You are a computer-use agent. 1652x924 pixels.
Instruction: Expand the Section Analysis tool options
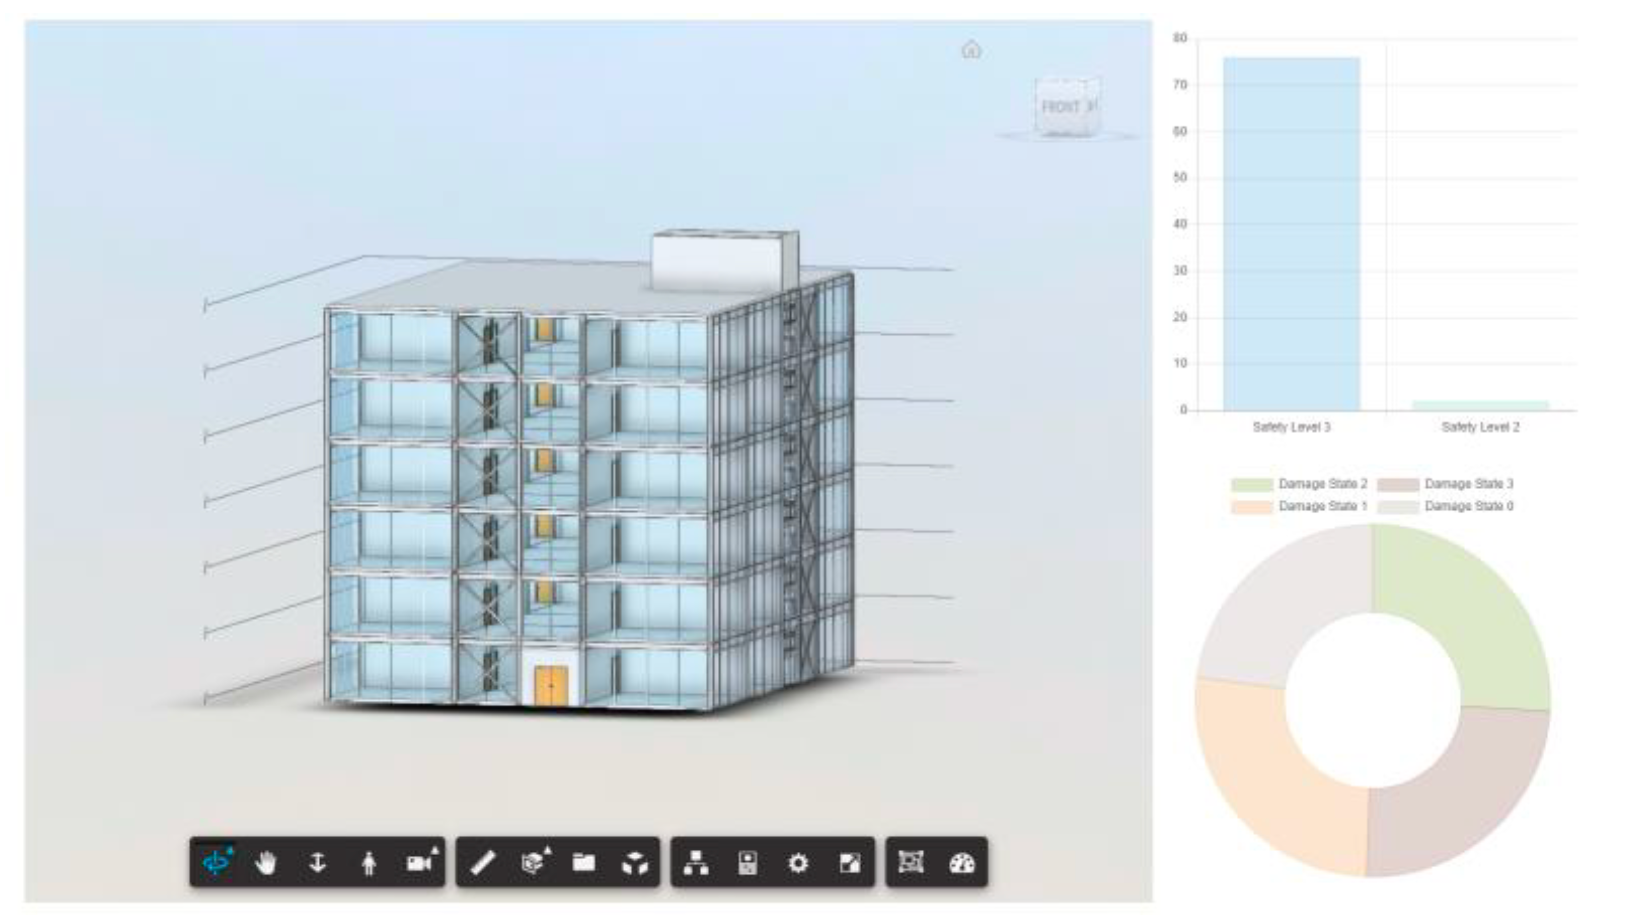pyautogui.click(x=534, y=862)
